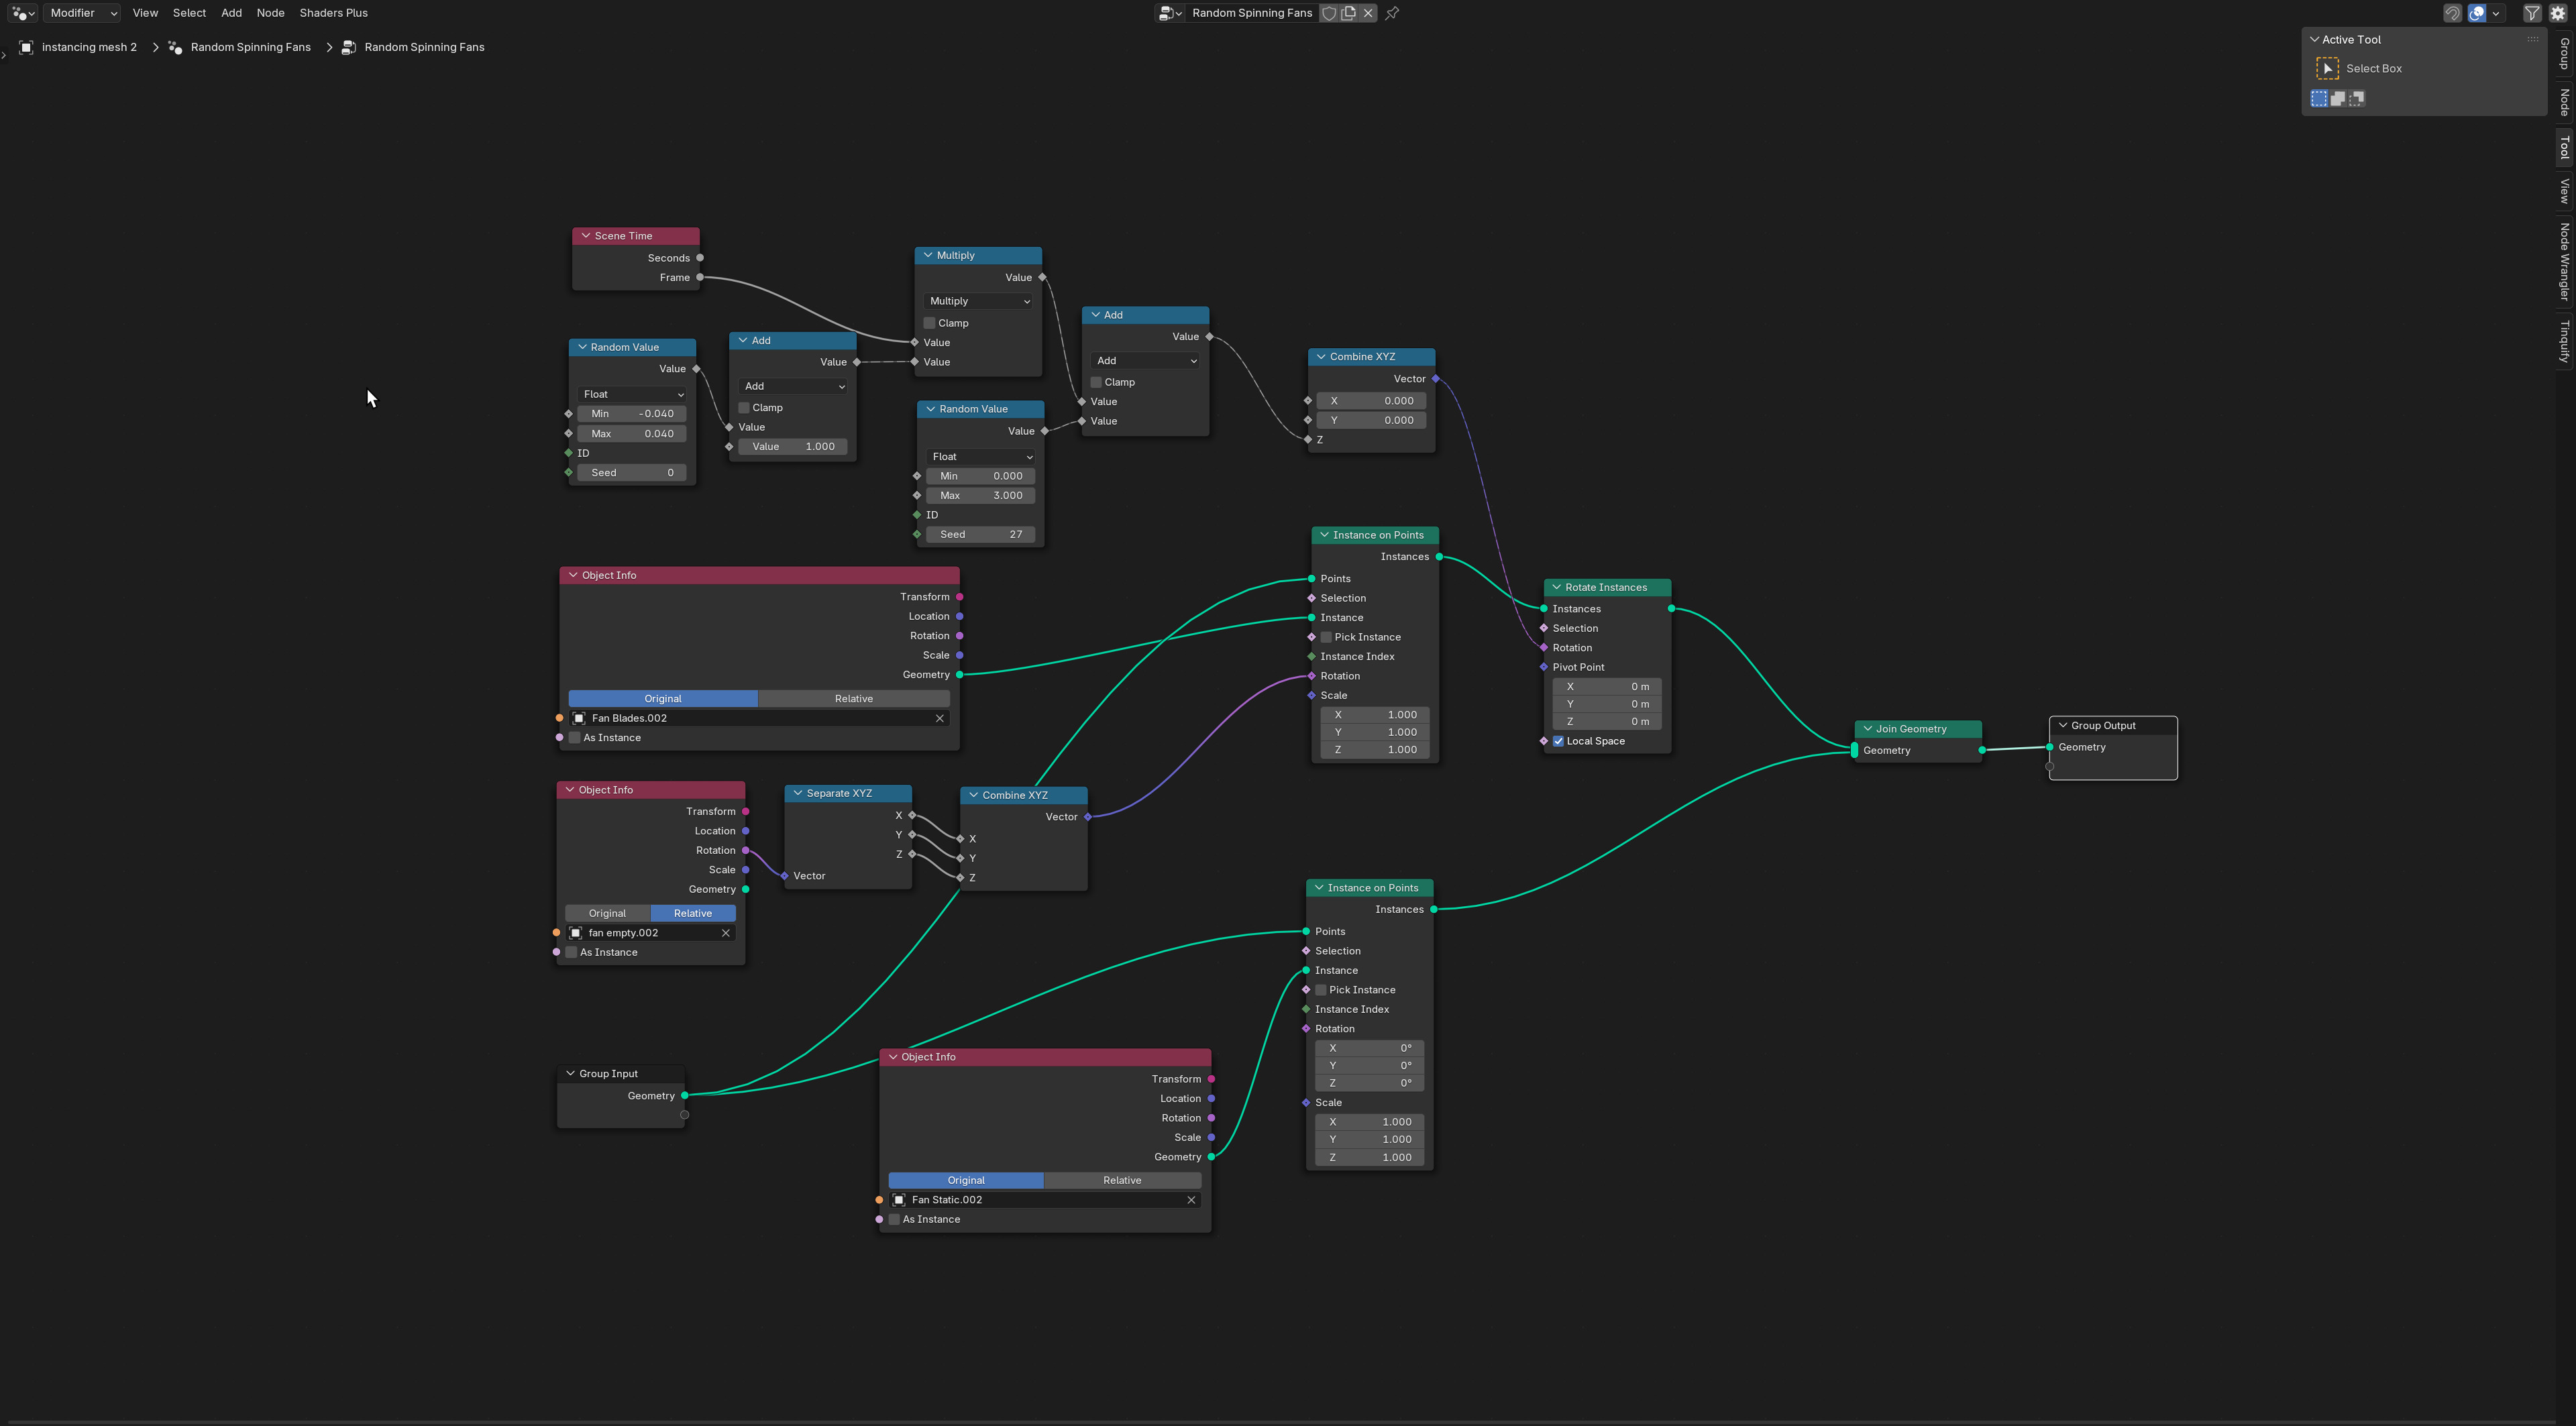Select the Extend selection mode icon
The width and height of the screenshot is (2576, 1426).
point(2338,98)
